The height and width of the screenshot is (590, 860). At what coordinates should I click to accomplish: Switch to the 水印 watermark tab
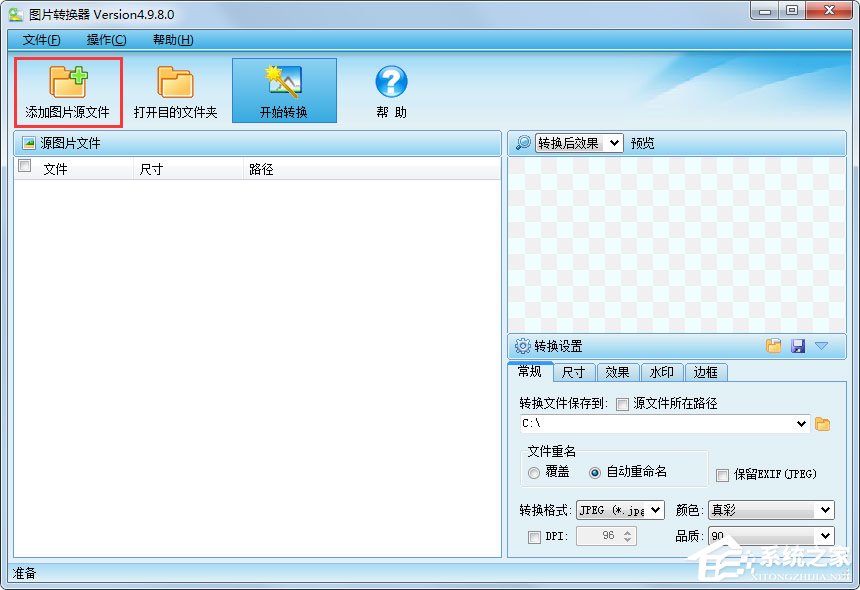(660, 372)
